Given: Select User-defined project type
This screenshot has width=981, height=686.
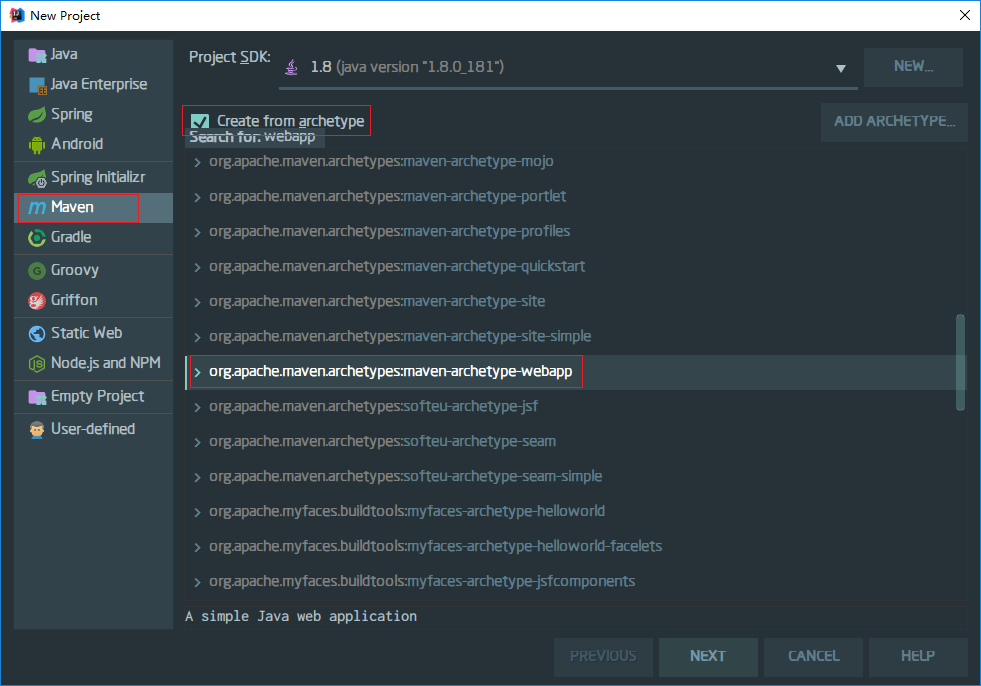Looking at the screenshot, I should pos(93,430).
